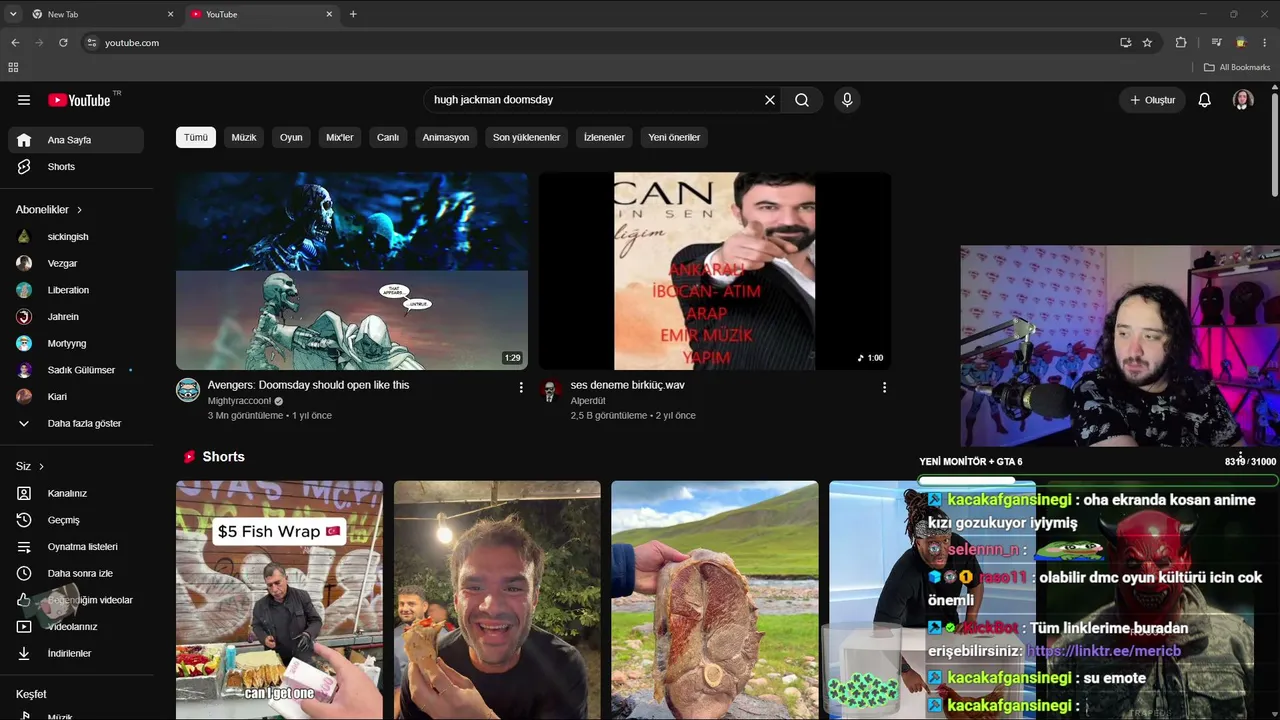
Task: Select the İzlenenler filter chip
Action: [x=604, y=137]
